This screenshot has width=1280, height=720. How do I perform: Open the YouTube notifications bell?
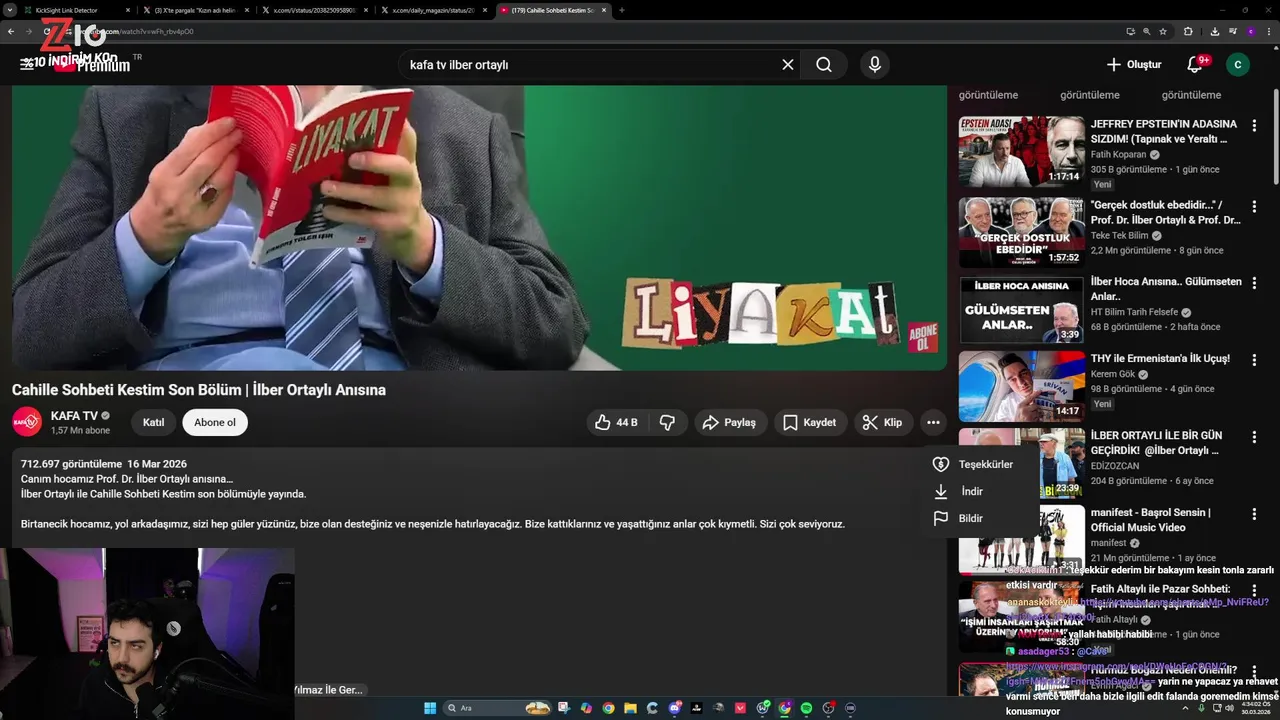pyautogui.click(x=1195, y=64)
